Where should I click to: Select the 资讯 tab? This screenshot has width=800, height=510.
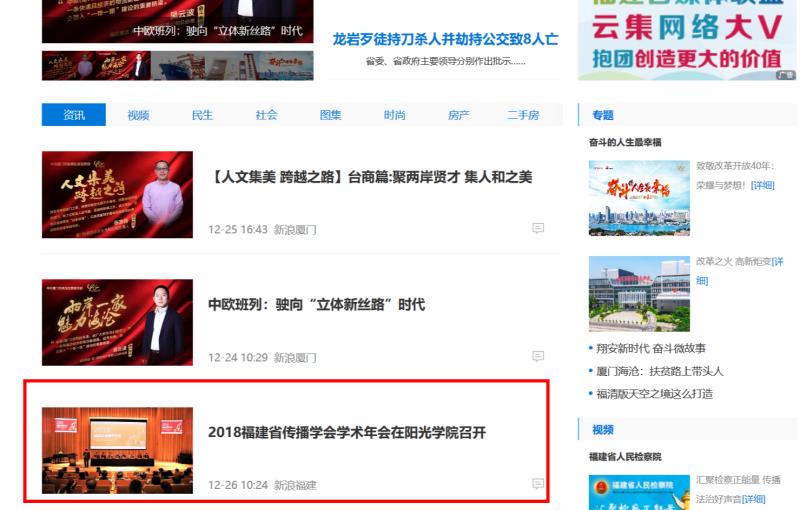click(74, 115)
